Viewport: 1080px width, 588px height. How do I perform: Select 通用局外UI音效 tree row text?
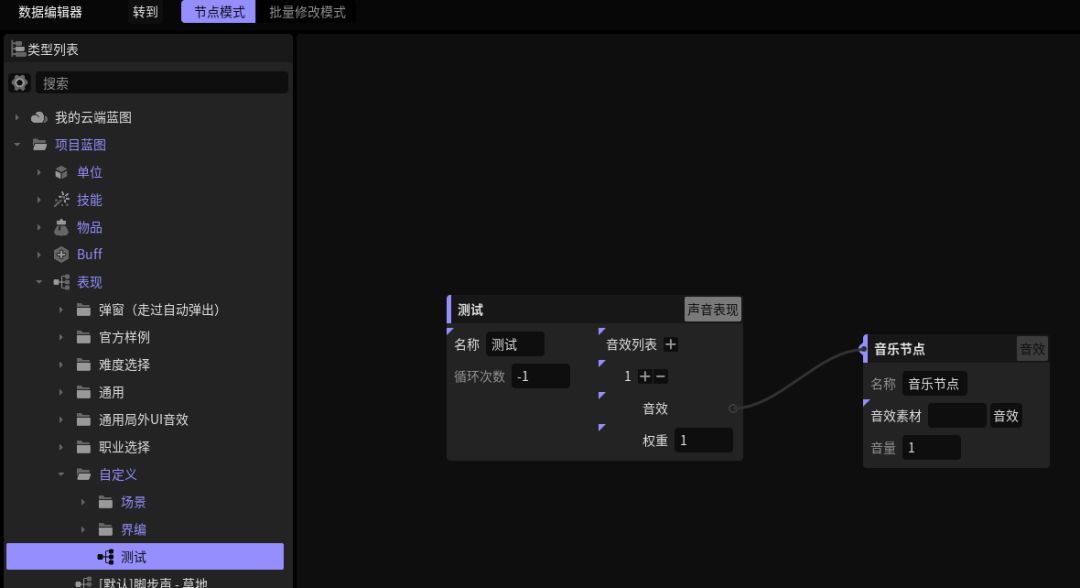(143, 419)
